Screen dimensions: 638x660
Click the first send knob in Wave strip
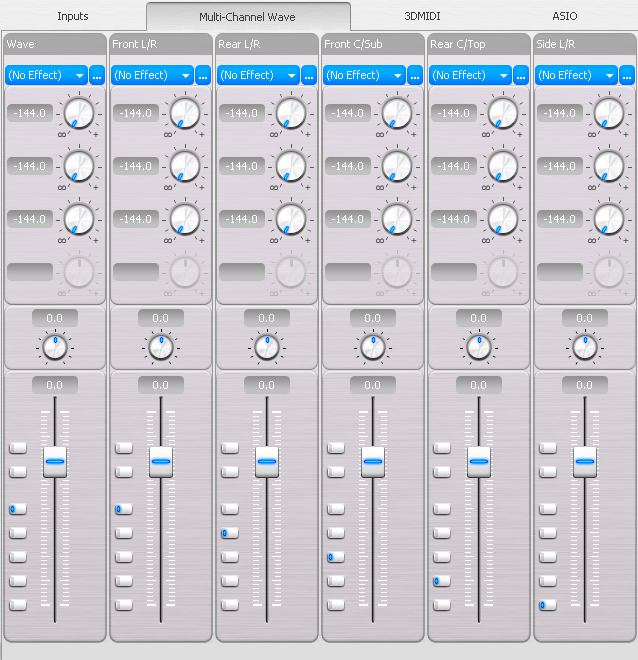77,114
